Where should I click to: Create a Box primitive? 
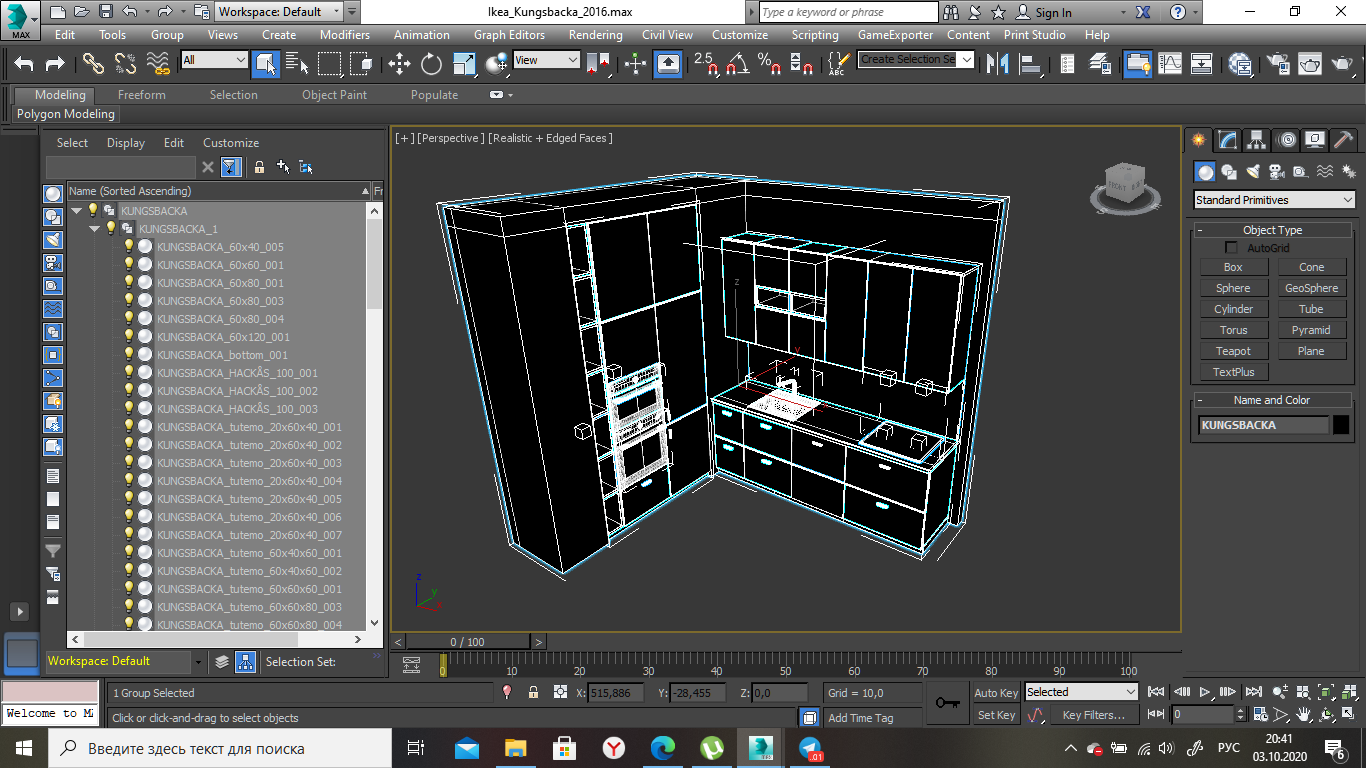pyautogui.click(x=1233, y=267)
